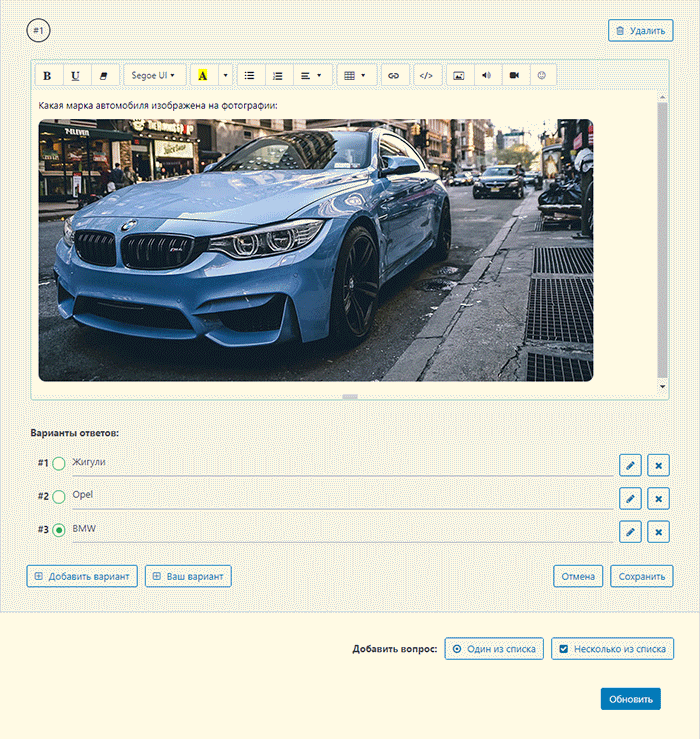The image size is (700, 741).
Task: Insert a numbered list
Action: tap(278, 76)
